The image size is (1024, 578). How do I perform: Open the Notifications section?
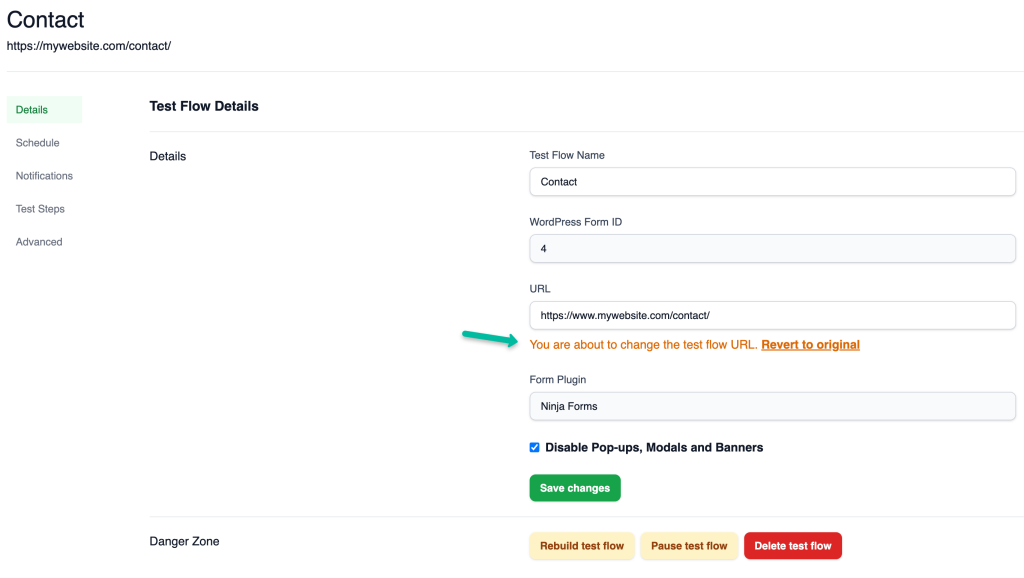tap(44, 176)
